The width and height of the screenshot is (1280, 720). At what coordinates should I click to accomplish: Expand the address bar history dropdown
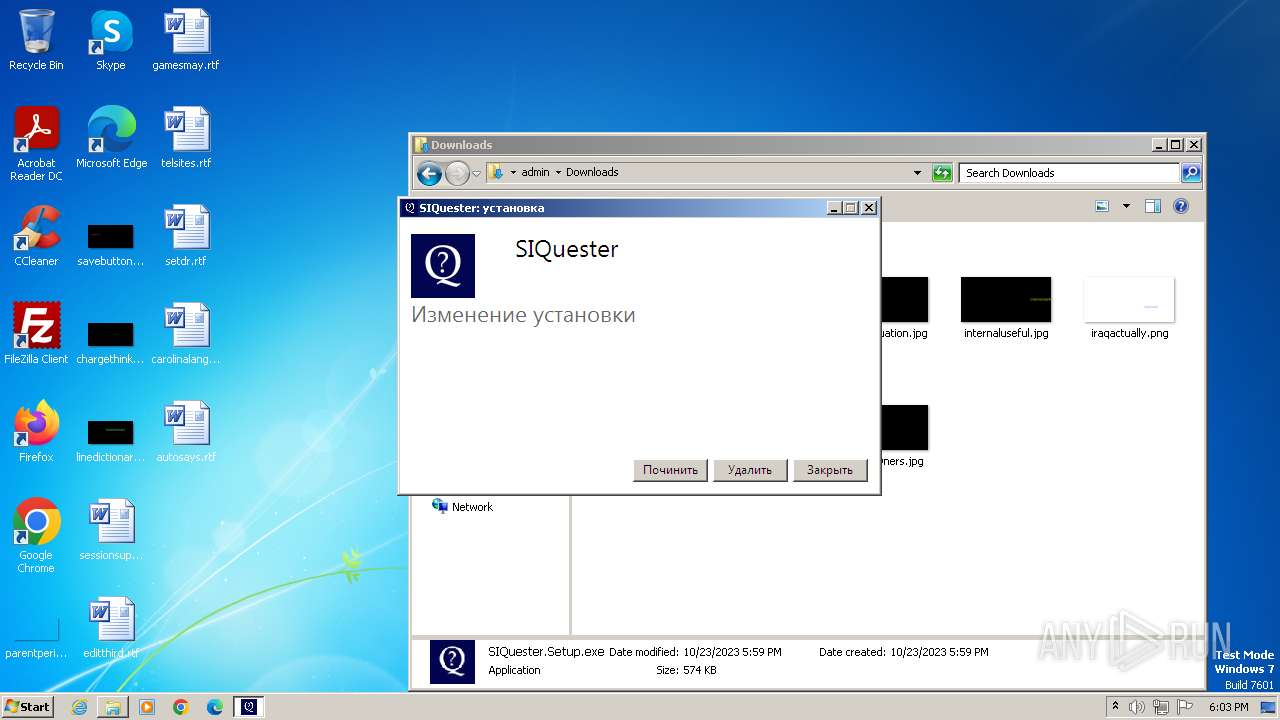coord(918,173)
